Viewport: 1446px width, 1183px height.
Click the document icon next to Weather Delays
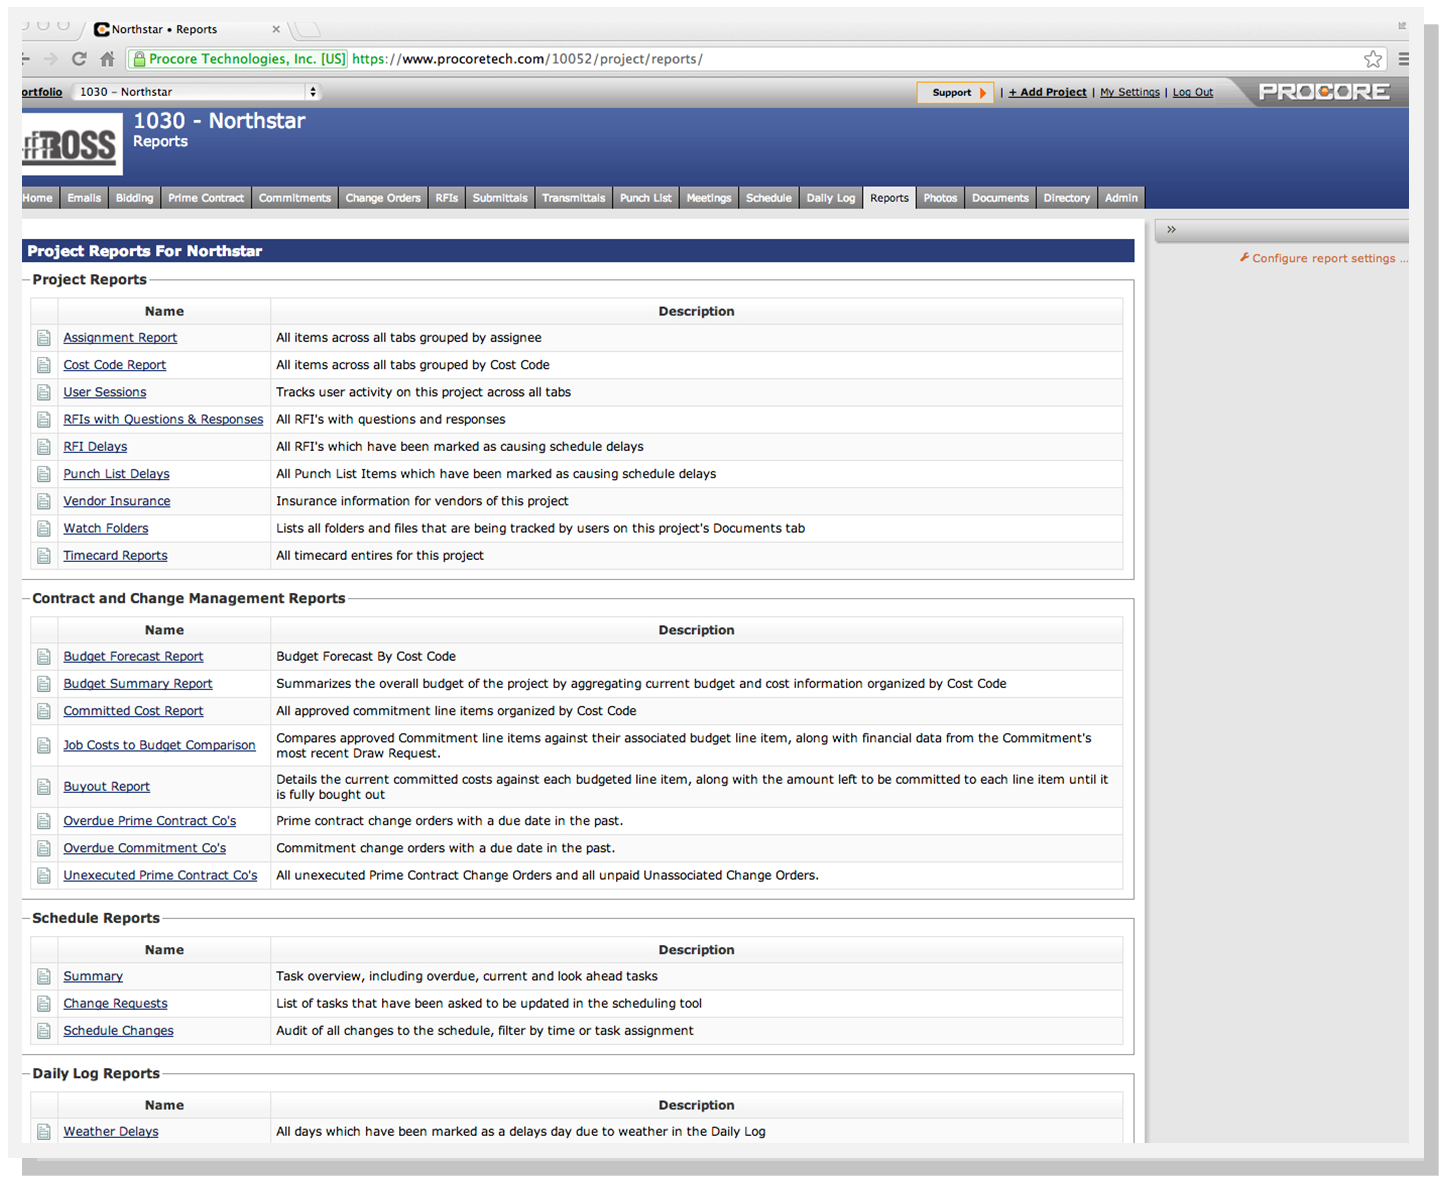(44, 1132)
